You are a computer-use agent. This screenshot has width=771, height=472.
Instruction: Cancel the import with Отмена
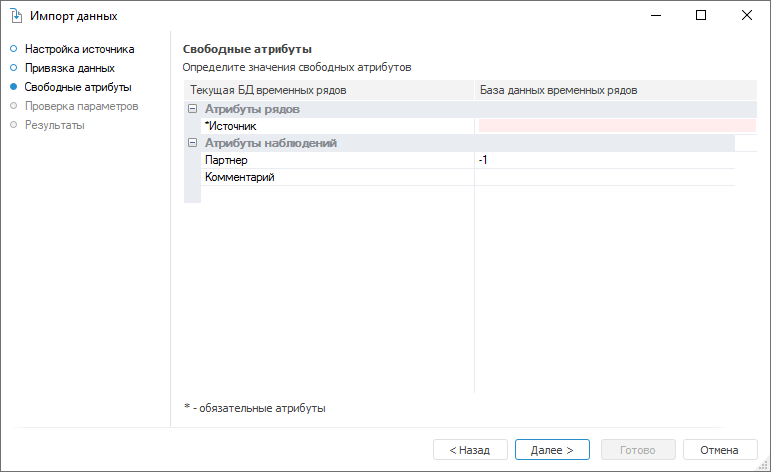click(x=718, y=450)
